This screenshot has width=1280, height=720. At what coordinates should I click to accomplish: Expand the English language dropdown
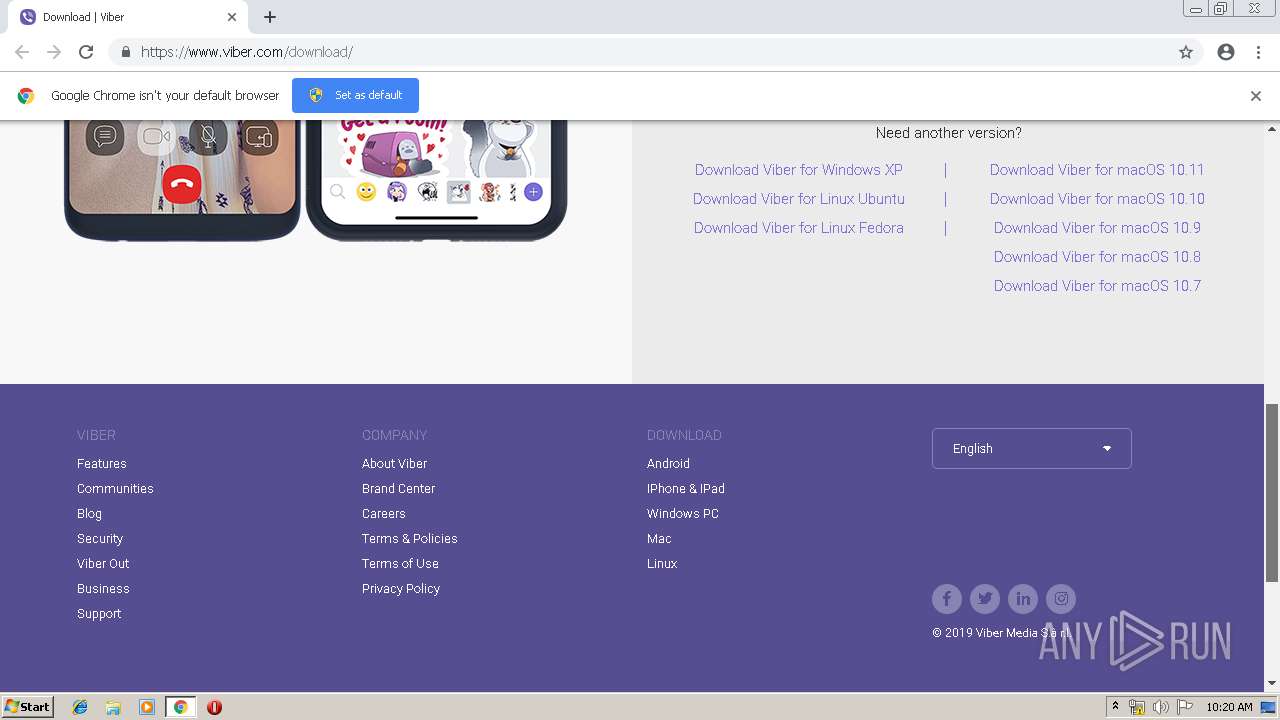[x=1032, y=449]
